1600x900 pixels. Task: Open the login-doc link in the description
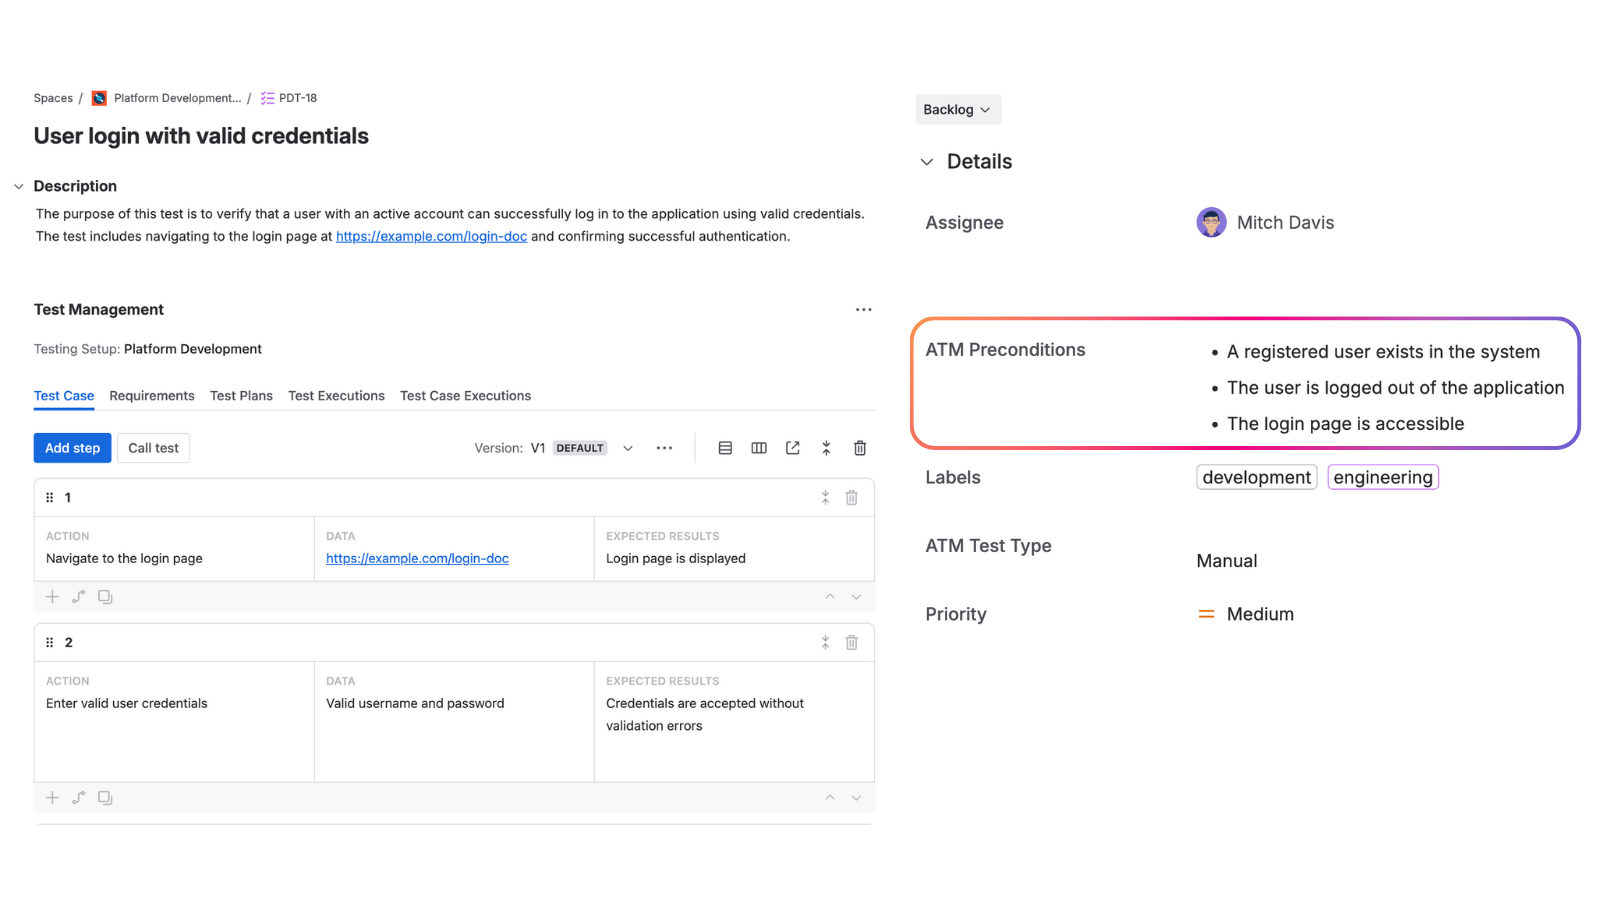[x=431, y=236]
